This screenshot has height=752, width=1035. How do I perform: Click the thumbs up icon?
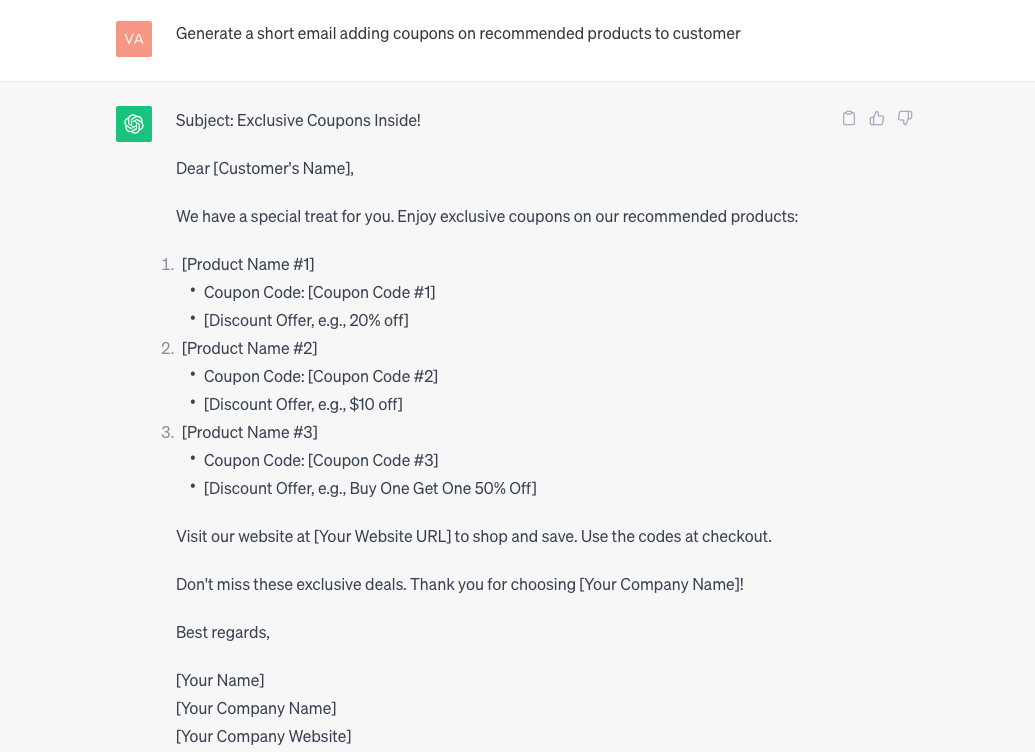(877, 118)
